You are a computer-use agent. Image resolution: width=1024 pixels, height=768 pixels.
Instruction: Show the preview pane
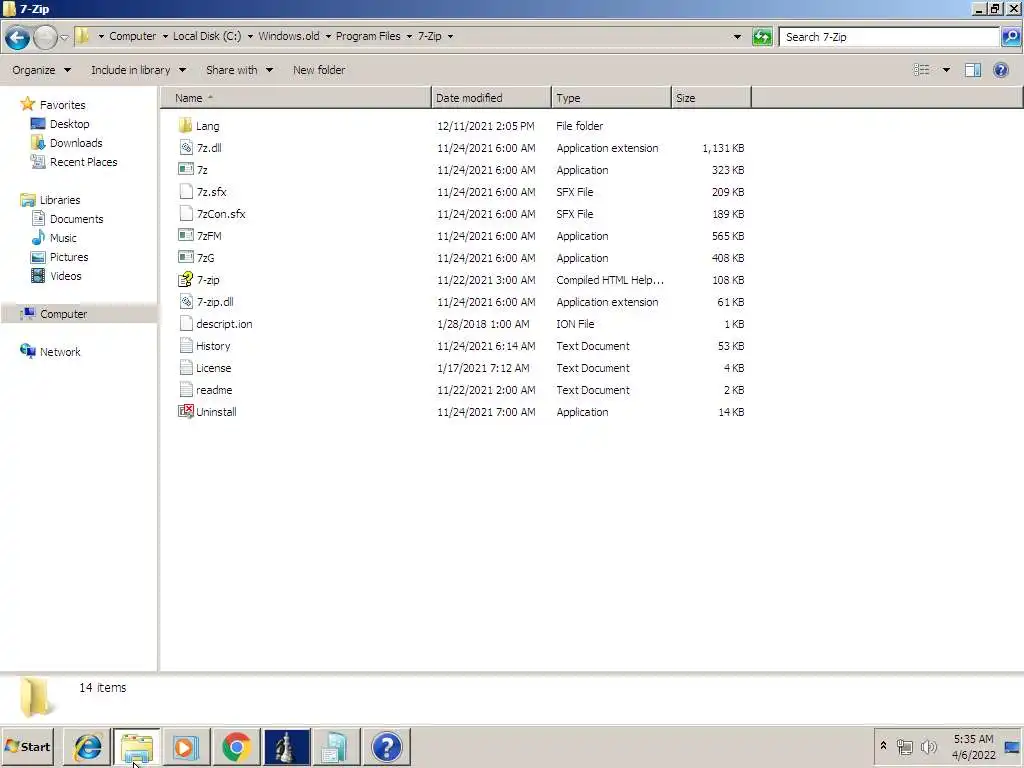(x=972, y=70)
